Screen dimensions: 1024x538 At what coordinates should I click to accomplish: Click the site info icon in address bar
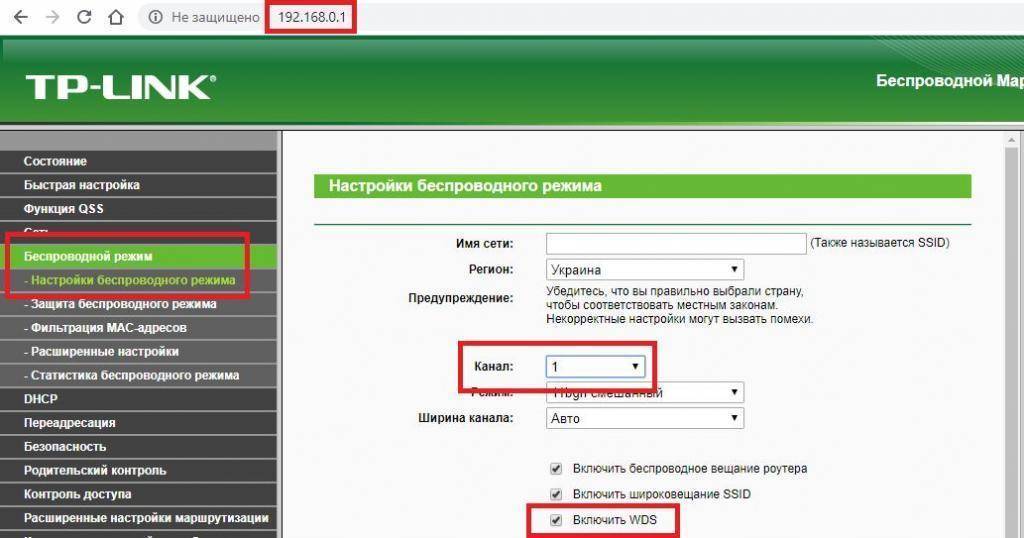coord(154,18)
